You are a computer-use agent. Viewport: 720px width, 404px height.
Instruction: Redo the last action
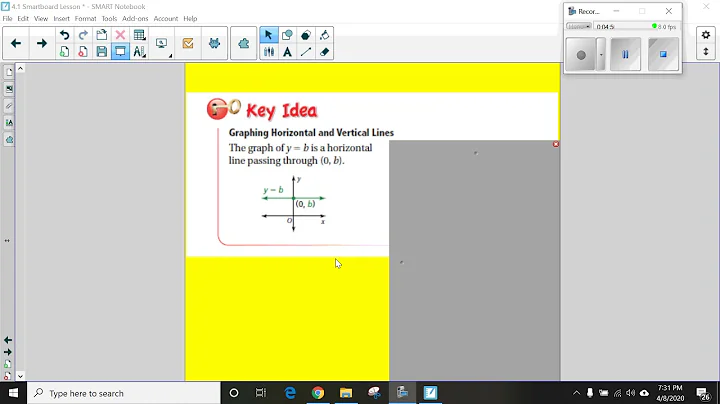point(83,35)
